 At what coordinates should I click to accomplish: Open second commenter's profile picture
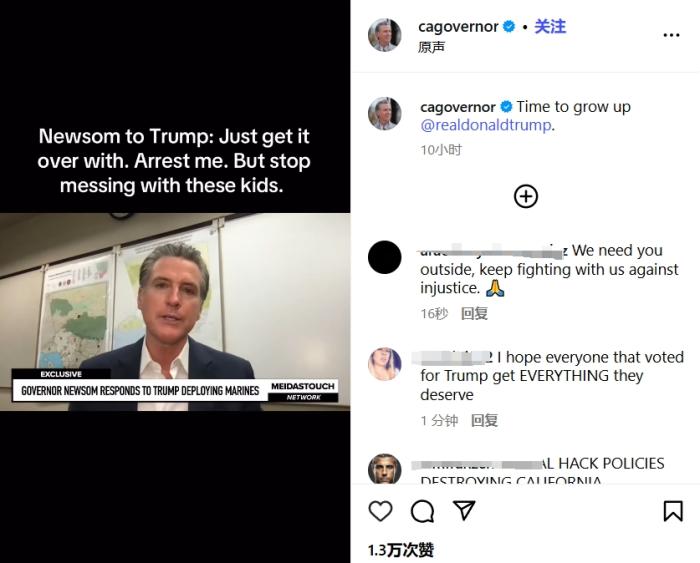(385, 364)
